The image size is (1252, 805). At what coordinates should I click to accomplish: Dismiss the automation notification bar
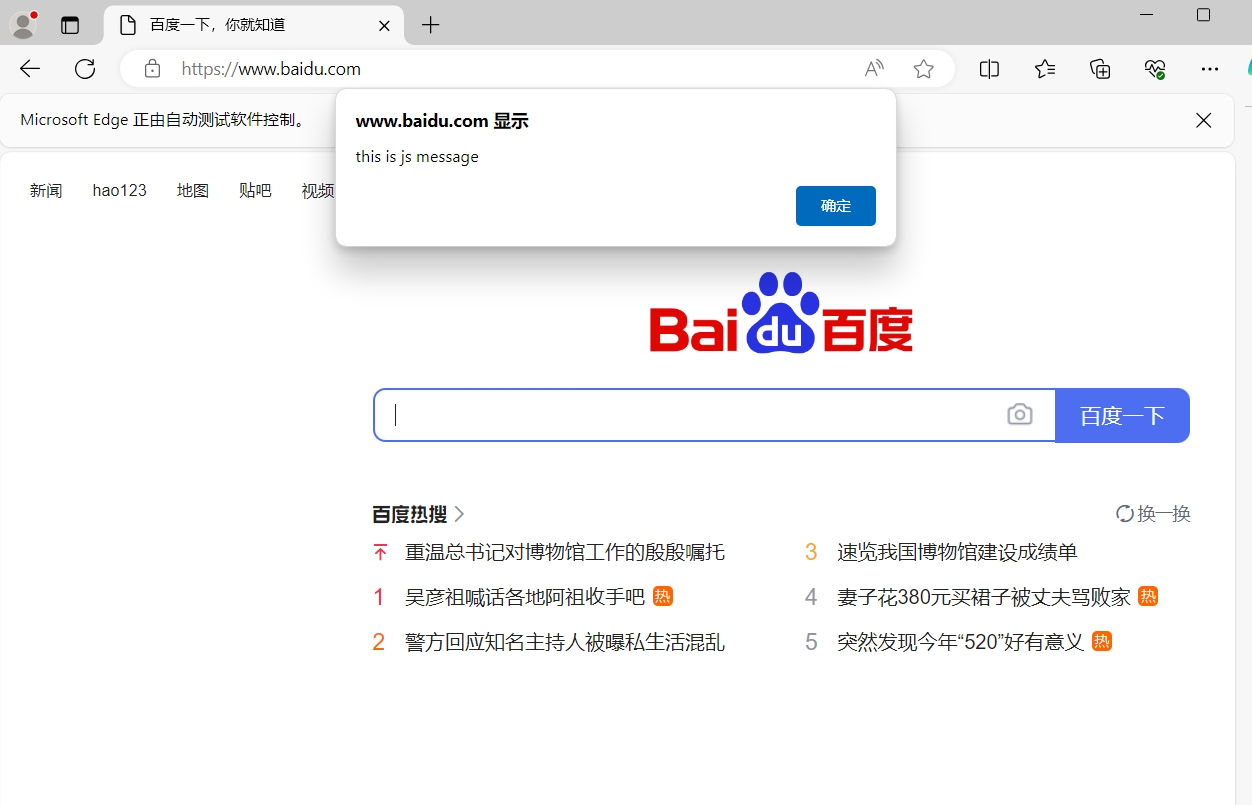click(1203, 120)
